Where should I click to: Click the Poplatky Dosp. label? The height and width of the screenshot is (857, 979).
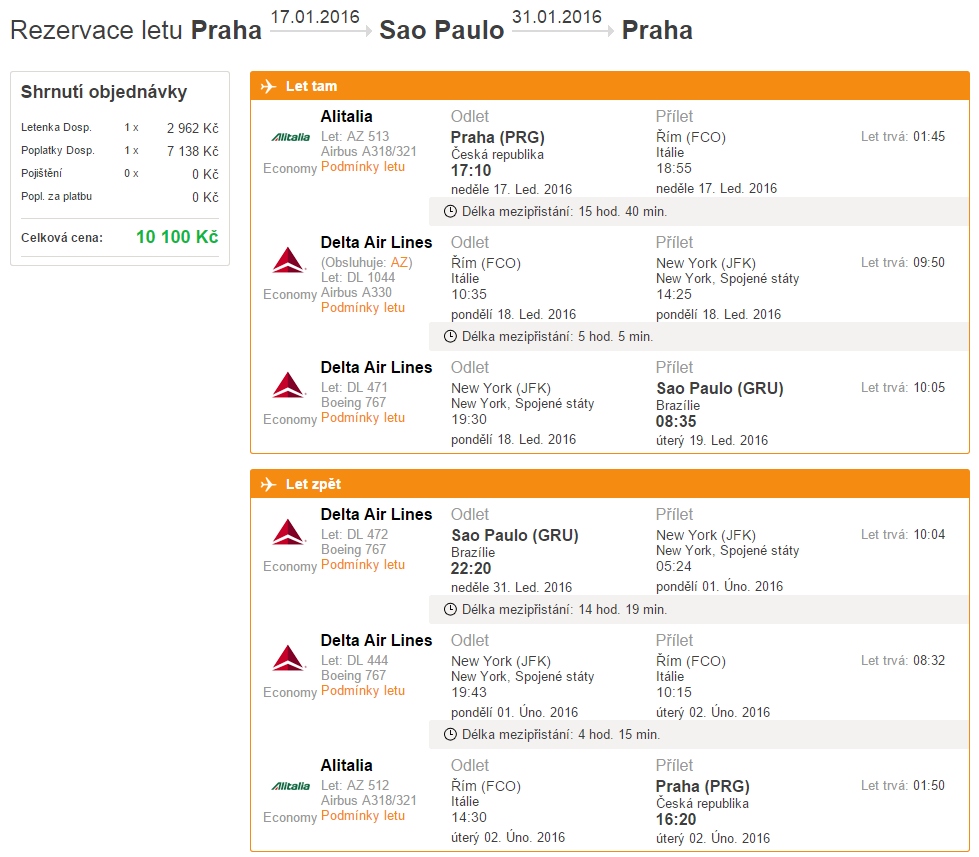57,150
